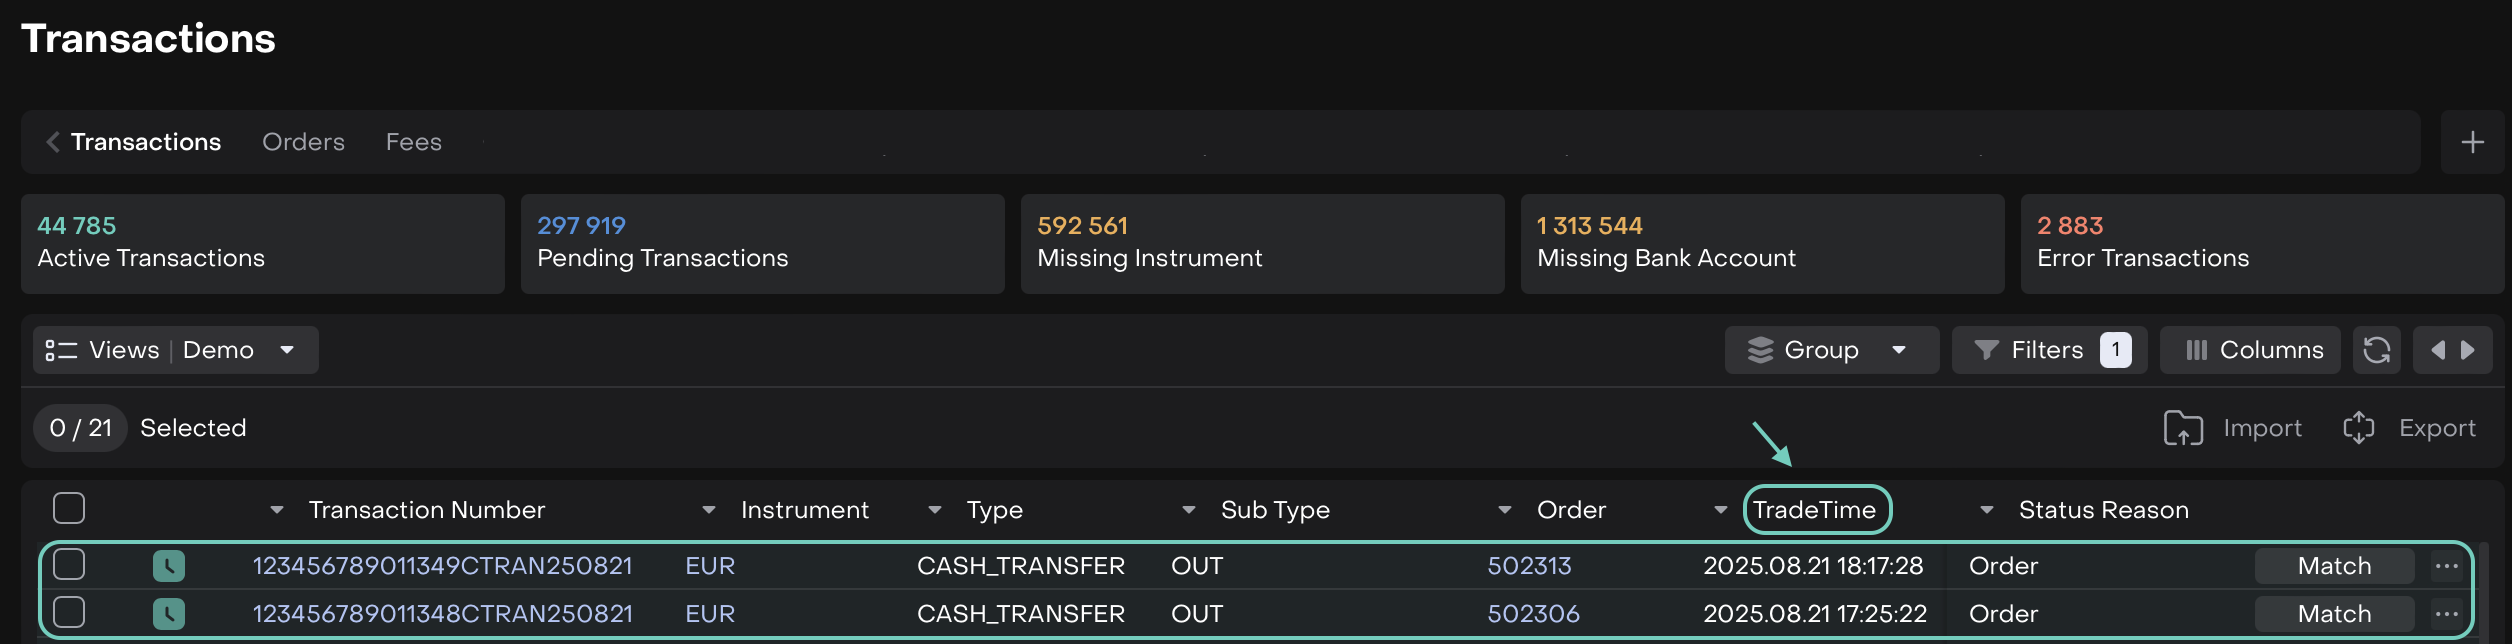This screenshot has width=2512, height=644.
Task: Click the plus icon to add tab
Action: pos(2472,142)
